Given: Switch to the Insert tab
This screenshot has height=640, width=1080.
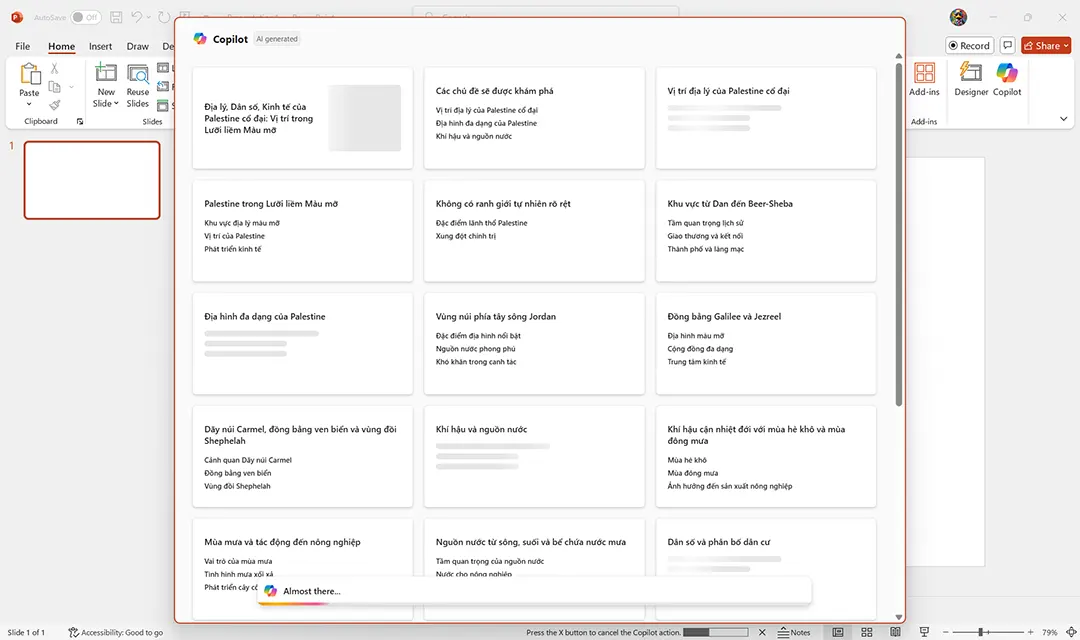Looking at the screenshot, I should point(100,46).
